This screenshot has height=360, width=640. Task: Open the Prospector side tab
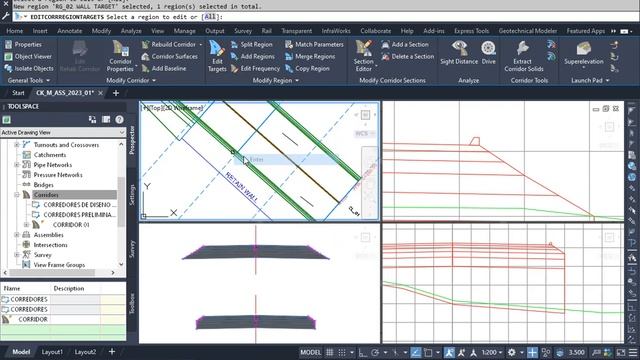pyautogui.click(x=132, y=140)
